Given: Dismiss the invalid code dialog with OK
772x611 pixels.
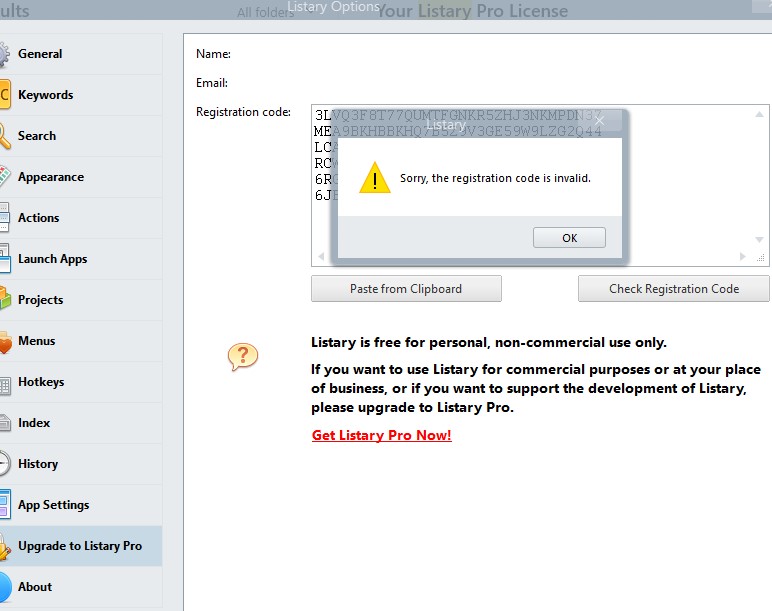Looking at the screenshot, I should click(x=569, y=238).
